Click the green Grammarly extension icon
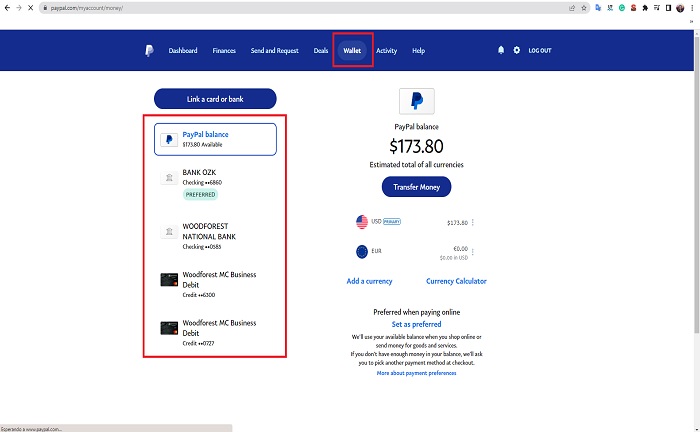Screen dimensions: 700x432 point(621,8)
